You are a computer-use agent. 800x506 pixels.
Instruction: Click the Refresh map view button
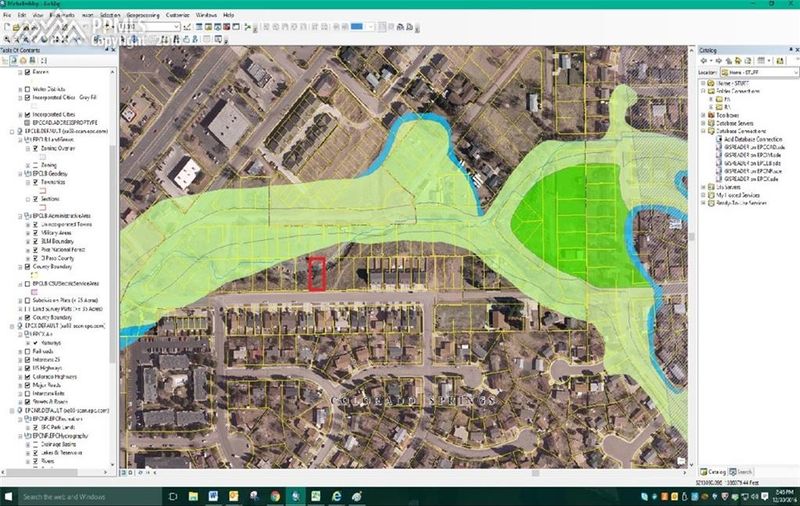[140, 472]
